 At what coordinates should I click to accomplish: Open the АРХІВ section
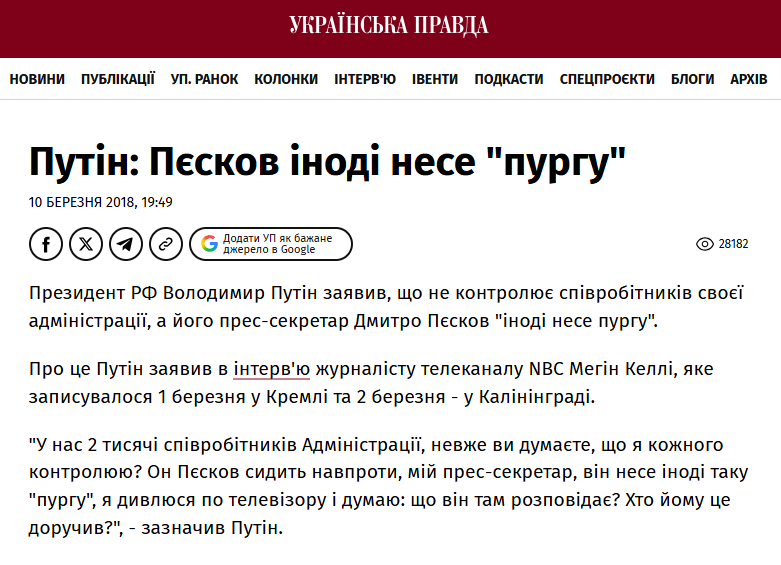(x=749, y=79)
